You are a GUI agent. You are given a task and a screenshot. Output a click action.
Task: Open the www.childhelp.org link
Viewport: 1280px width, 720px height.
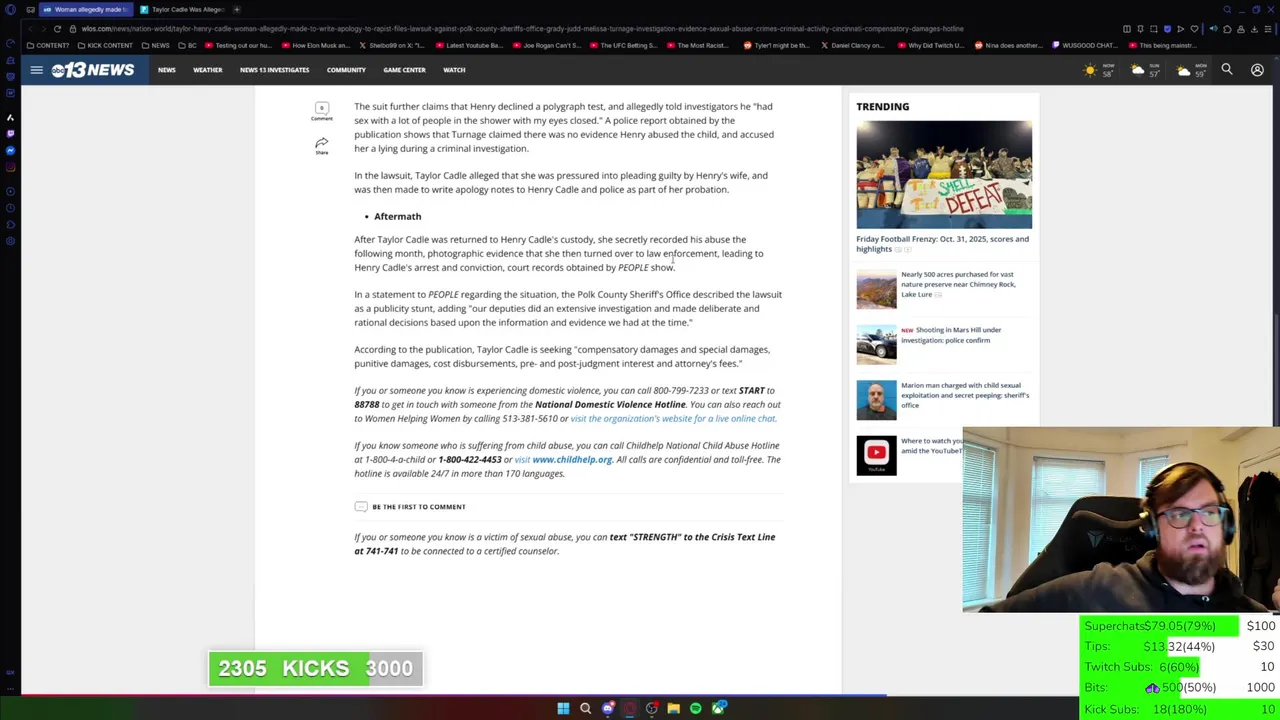[x=572, y=459]
